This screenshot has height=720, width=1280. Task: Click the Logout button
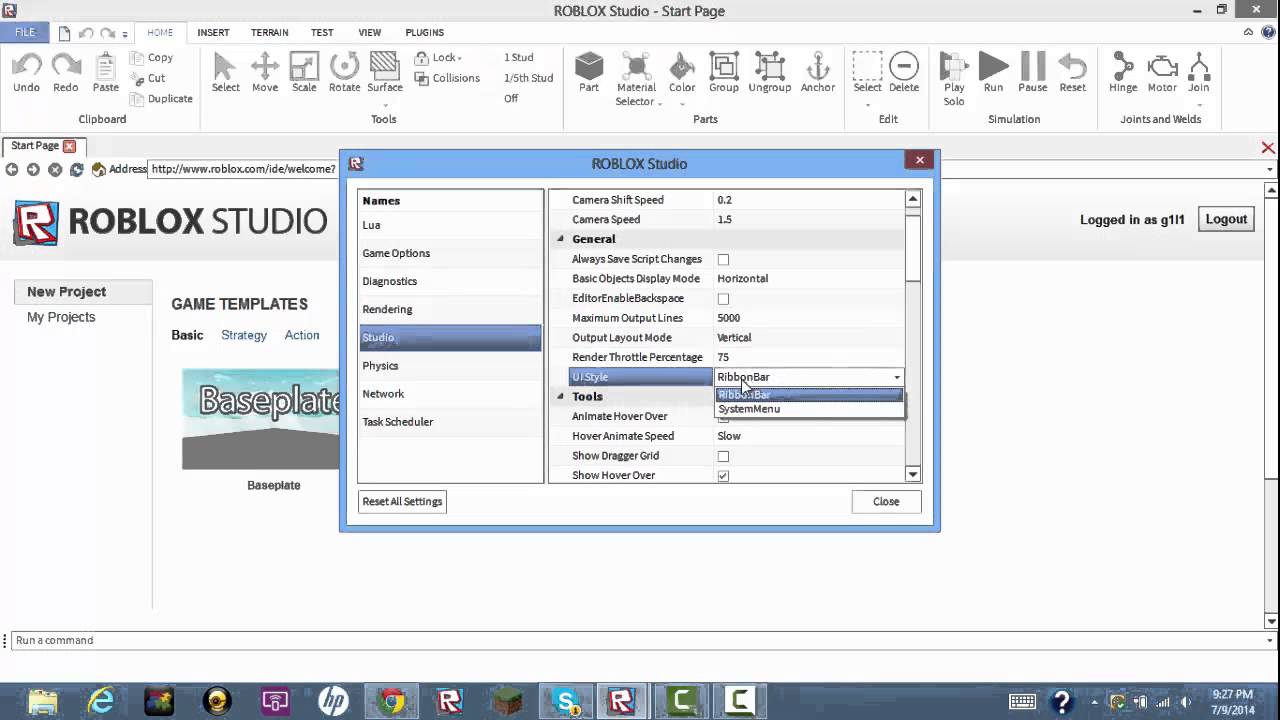(1226, 220)
